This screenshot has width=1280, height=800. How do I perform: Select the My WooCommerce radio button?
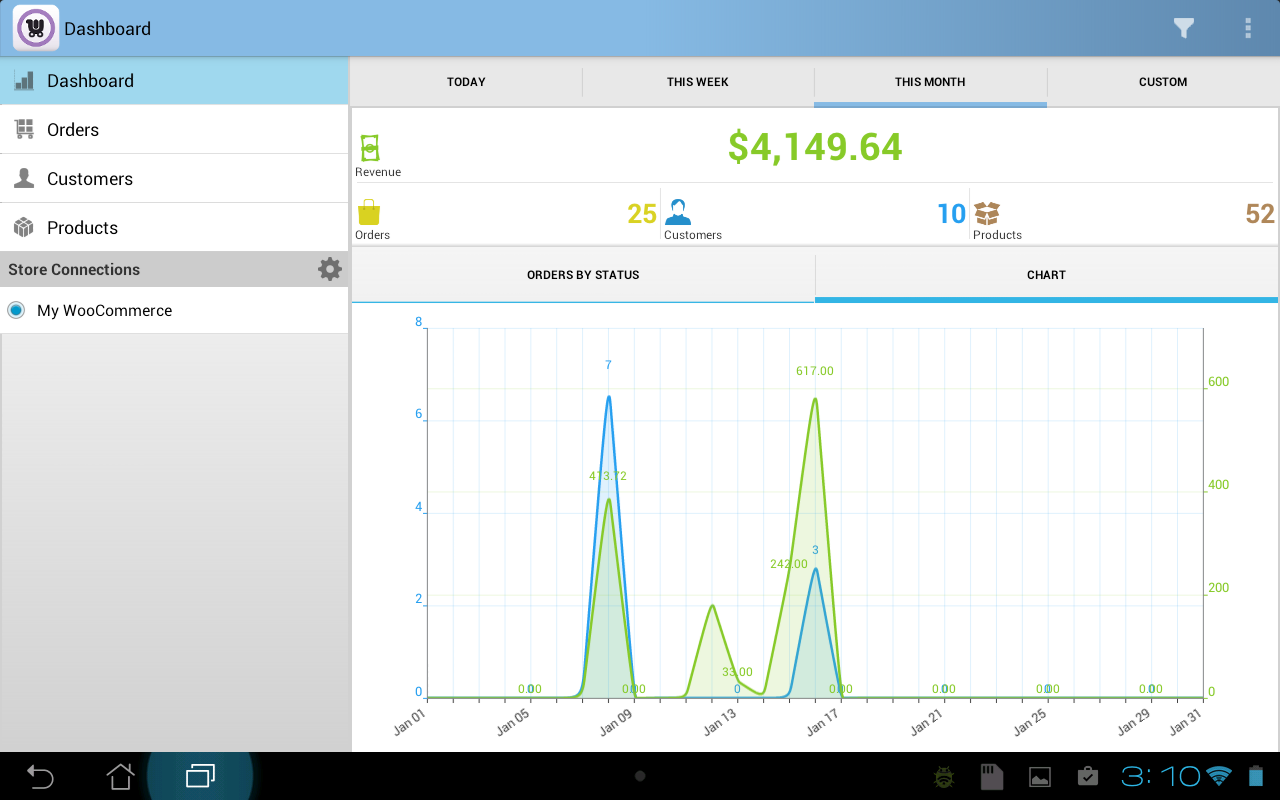pos(16,310)
